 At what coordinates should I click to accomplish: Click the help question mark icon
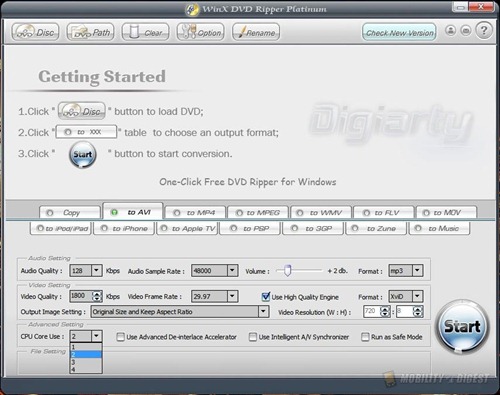484,31
